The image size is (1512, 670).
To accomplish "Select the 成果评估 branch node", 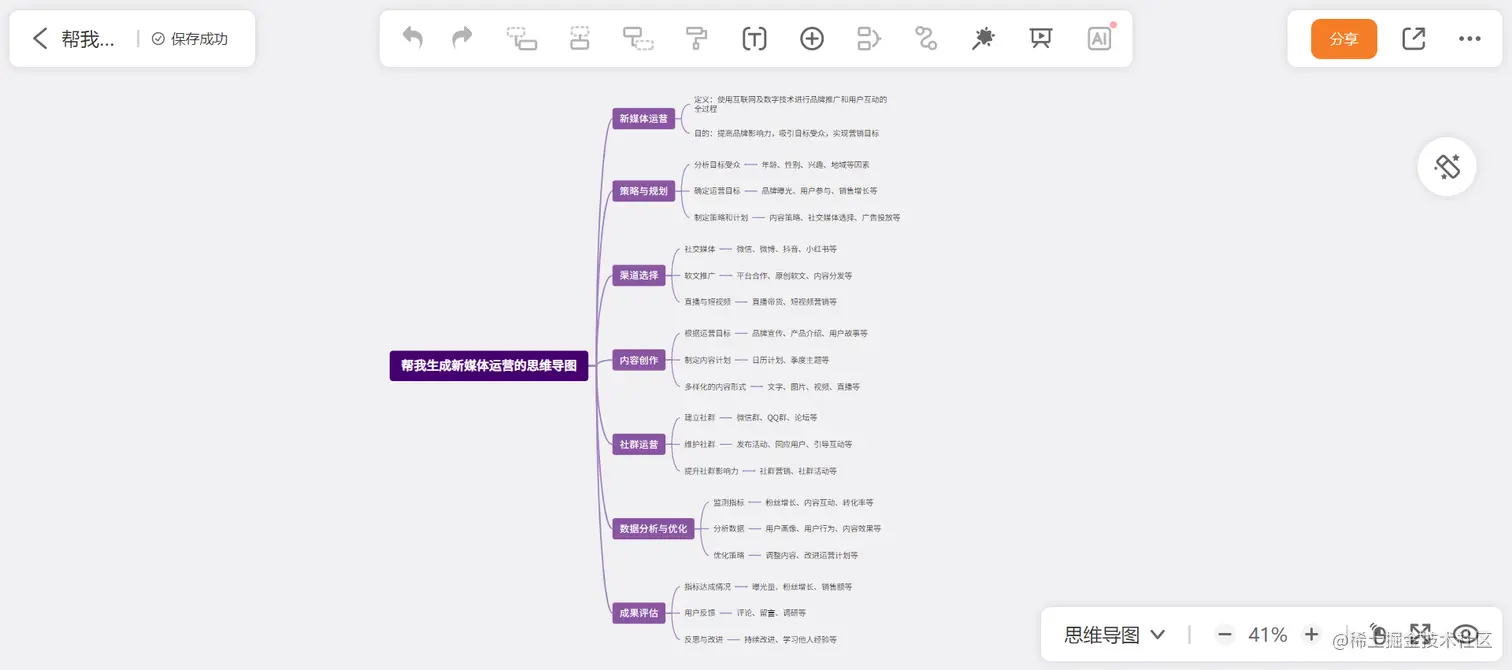I will pyautogui.click(x=639, y=613).
